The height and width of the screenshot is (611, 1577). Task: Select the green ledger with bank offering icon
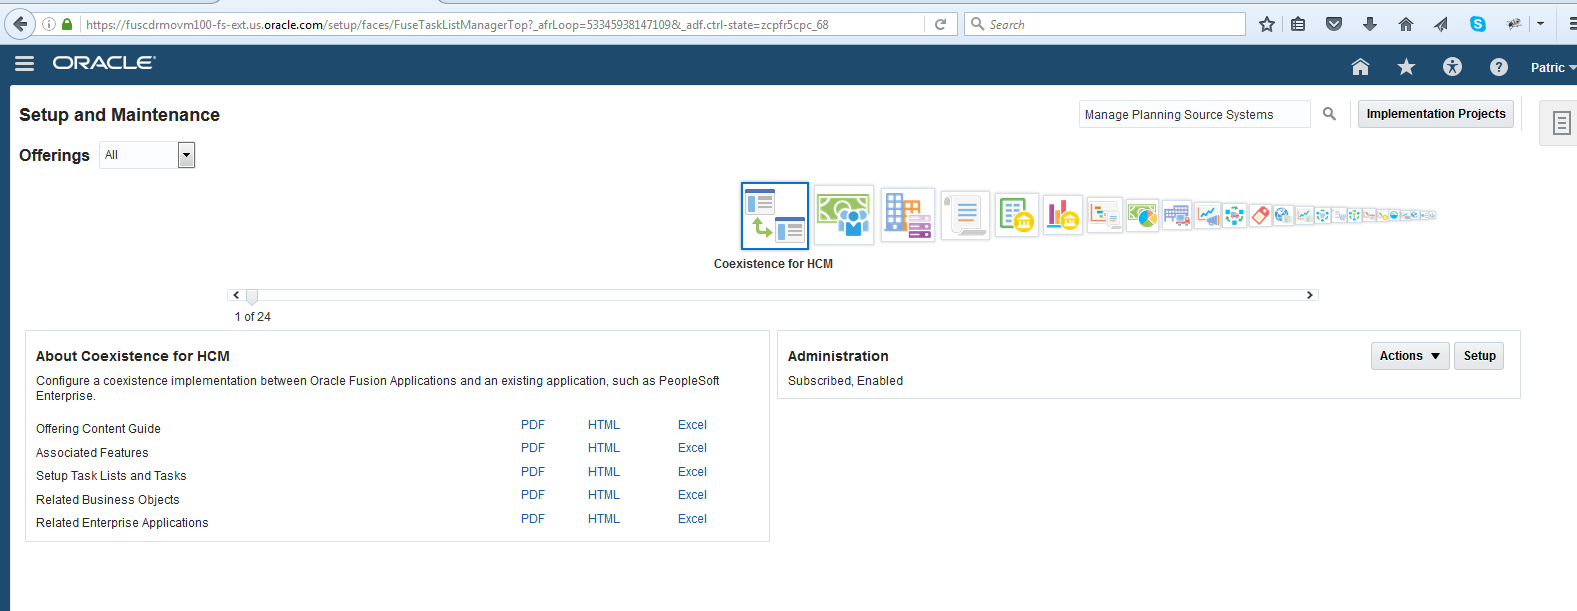point(1017,215)
